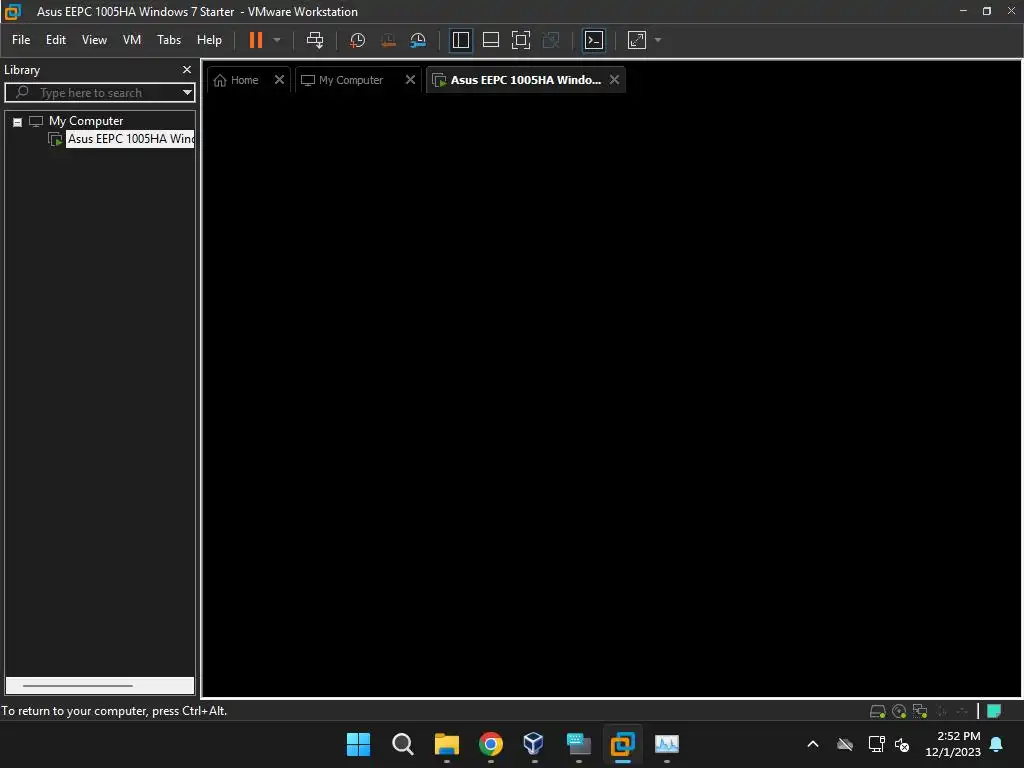
Task: Open the clock showing 2:52 PM
Action: click(x=953, y=744)
